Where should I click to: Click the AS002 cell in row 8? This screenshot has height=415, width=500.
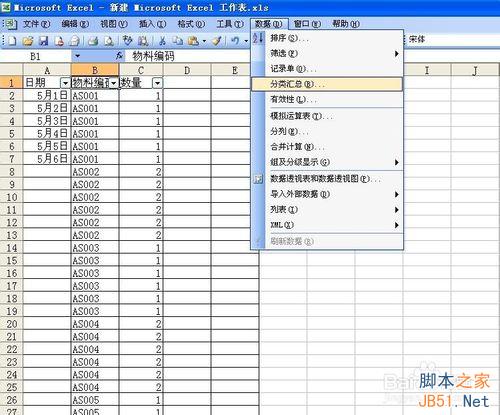(x=95, y=172)
